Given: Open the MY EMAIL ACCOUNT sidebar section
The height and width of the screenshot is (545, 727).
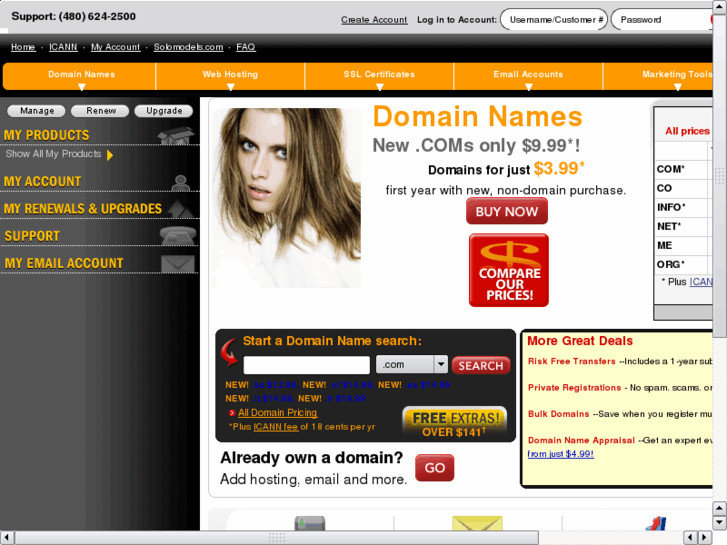Looking at the screenshot, I should click(64, 263).
